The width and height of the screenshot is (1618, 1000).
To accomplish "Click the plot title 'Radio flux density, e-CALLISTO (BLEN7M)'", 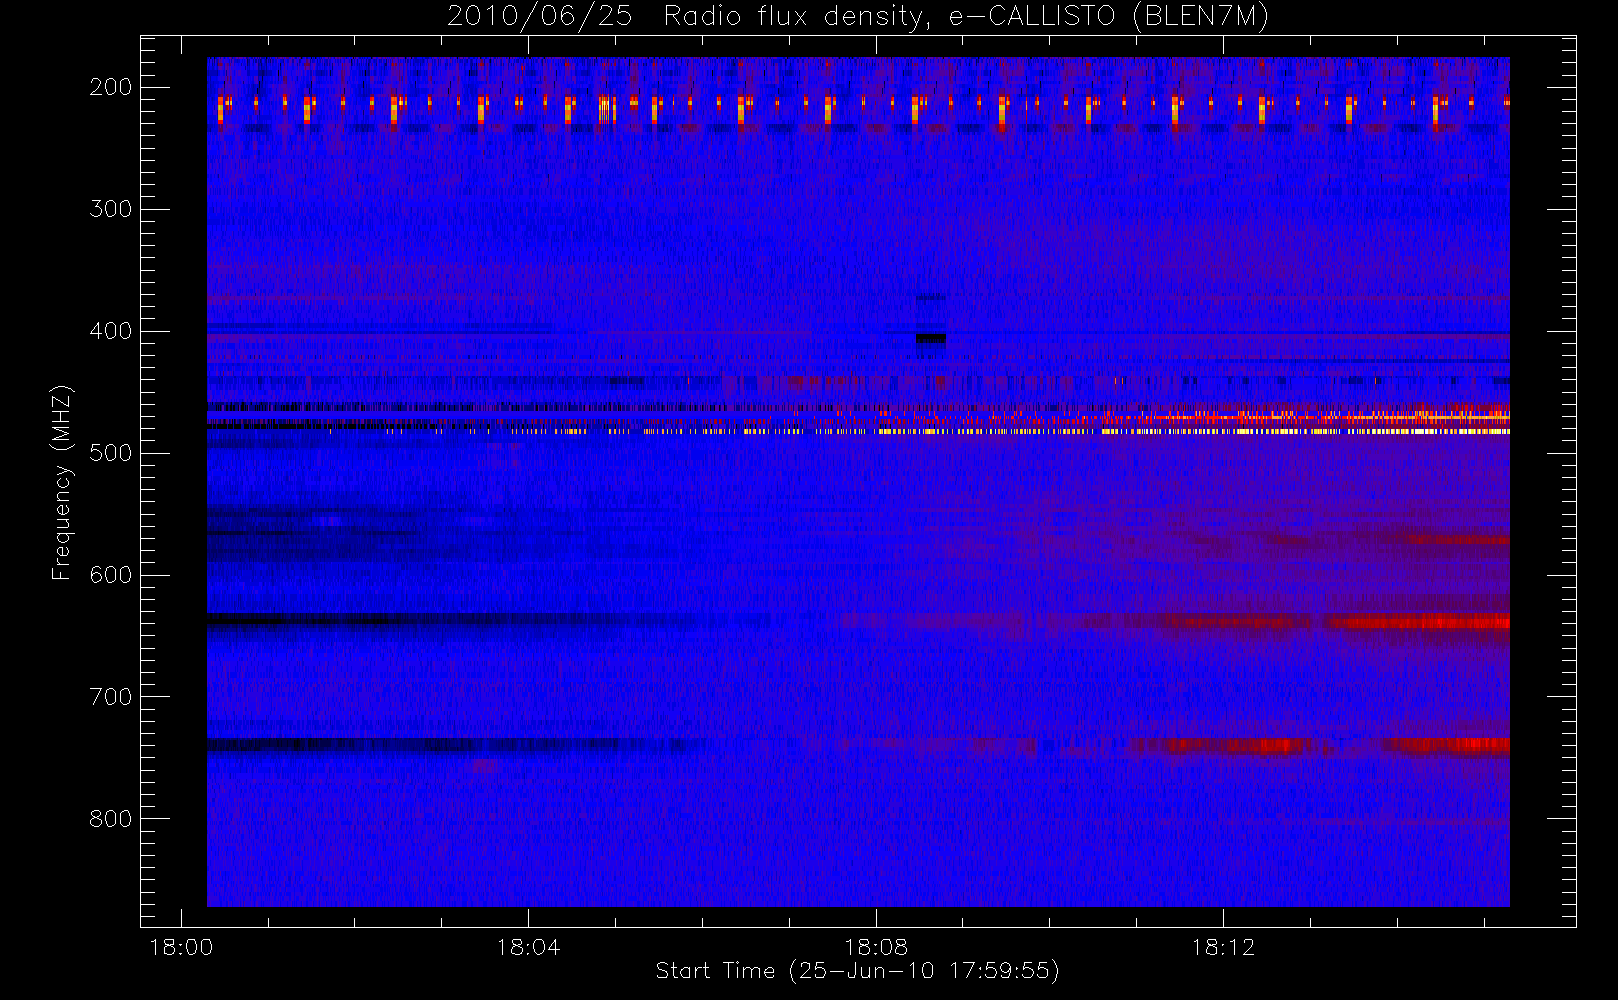I will pyautogui.click(x=966, y=17).
